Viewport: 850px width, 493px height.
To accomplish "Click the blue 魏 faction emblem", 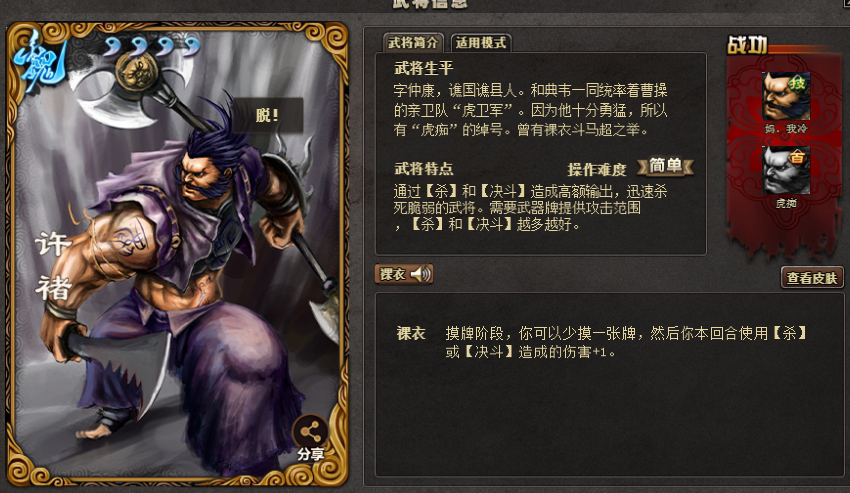I will pos(41,62).
